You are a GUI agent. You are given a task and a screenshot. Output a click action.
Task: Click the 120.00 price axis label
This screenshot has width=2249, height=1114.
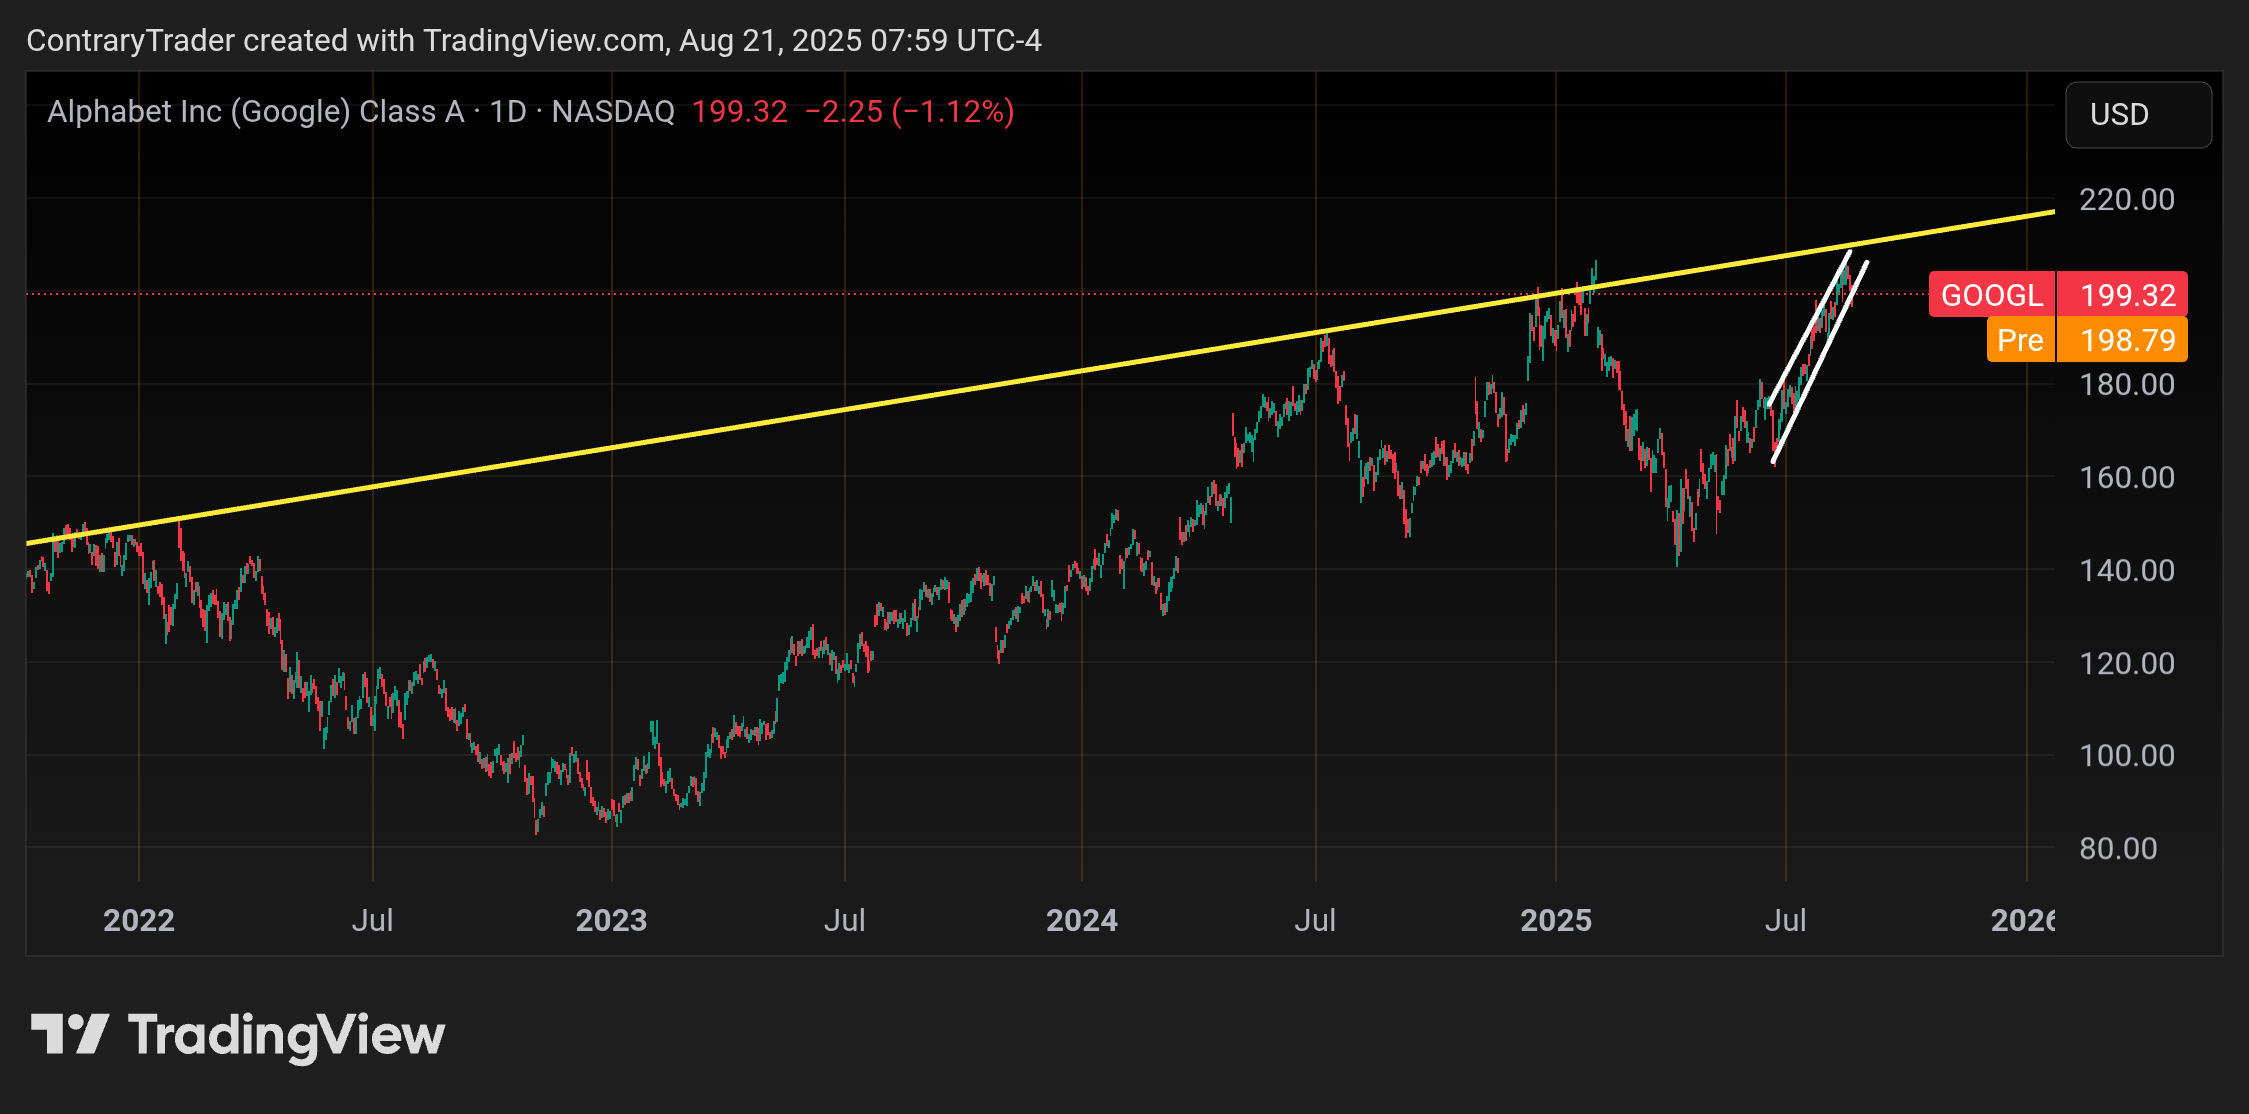2127,663
